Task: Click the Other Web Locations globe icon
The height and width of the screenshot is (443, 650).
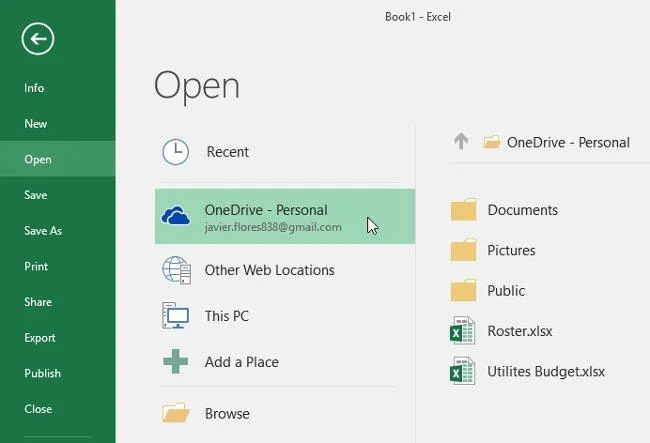Action: pos(177,270)
